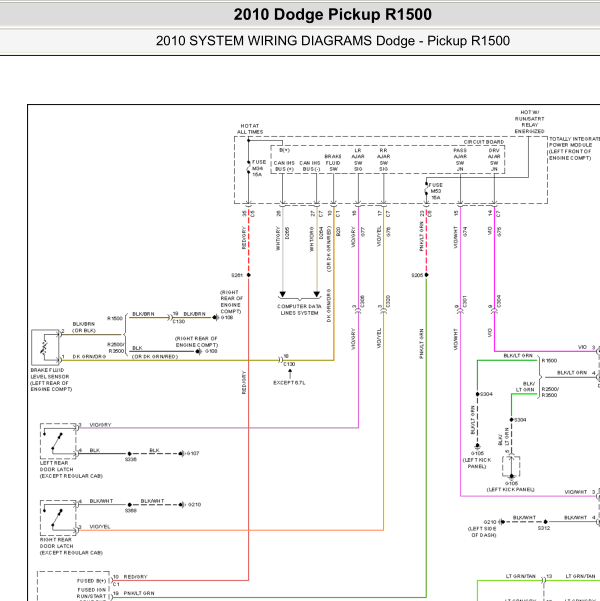Click the S205 splice label

click(417, 275)
